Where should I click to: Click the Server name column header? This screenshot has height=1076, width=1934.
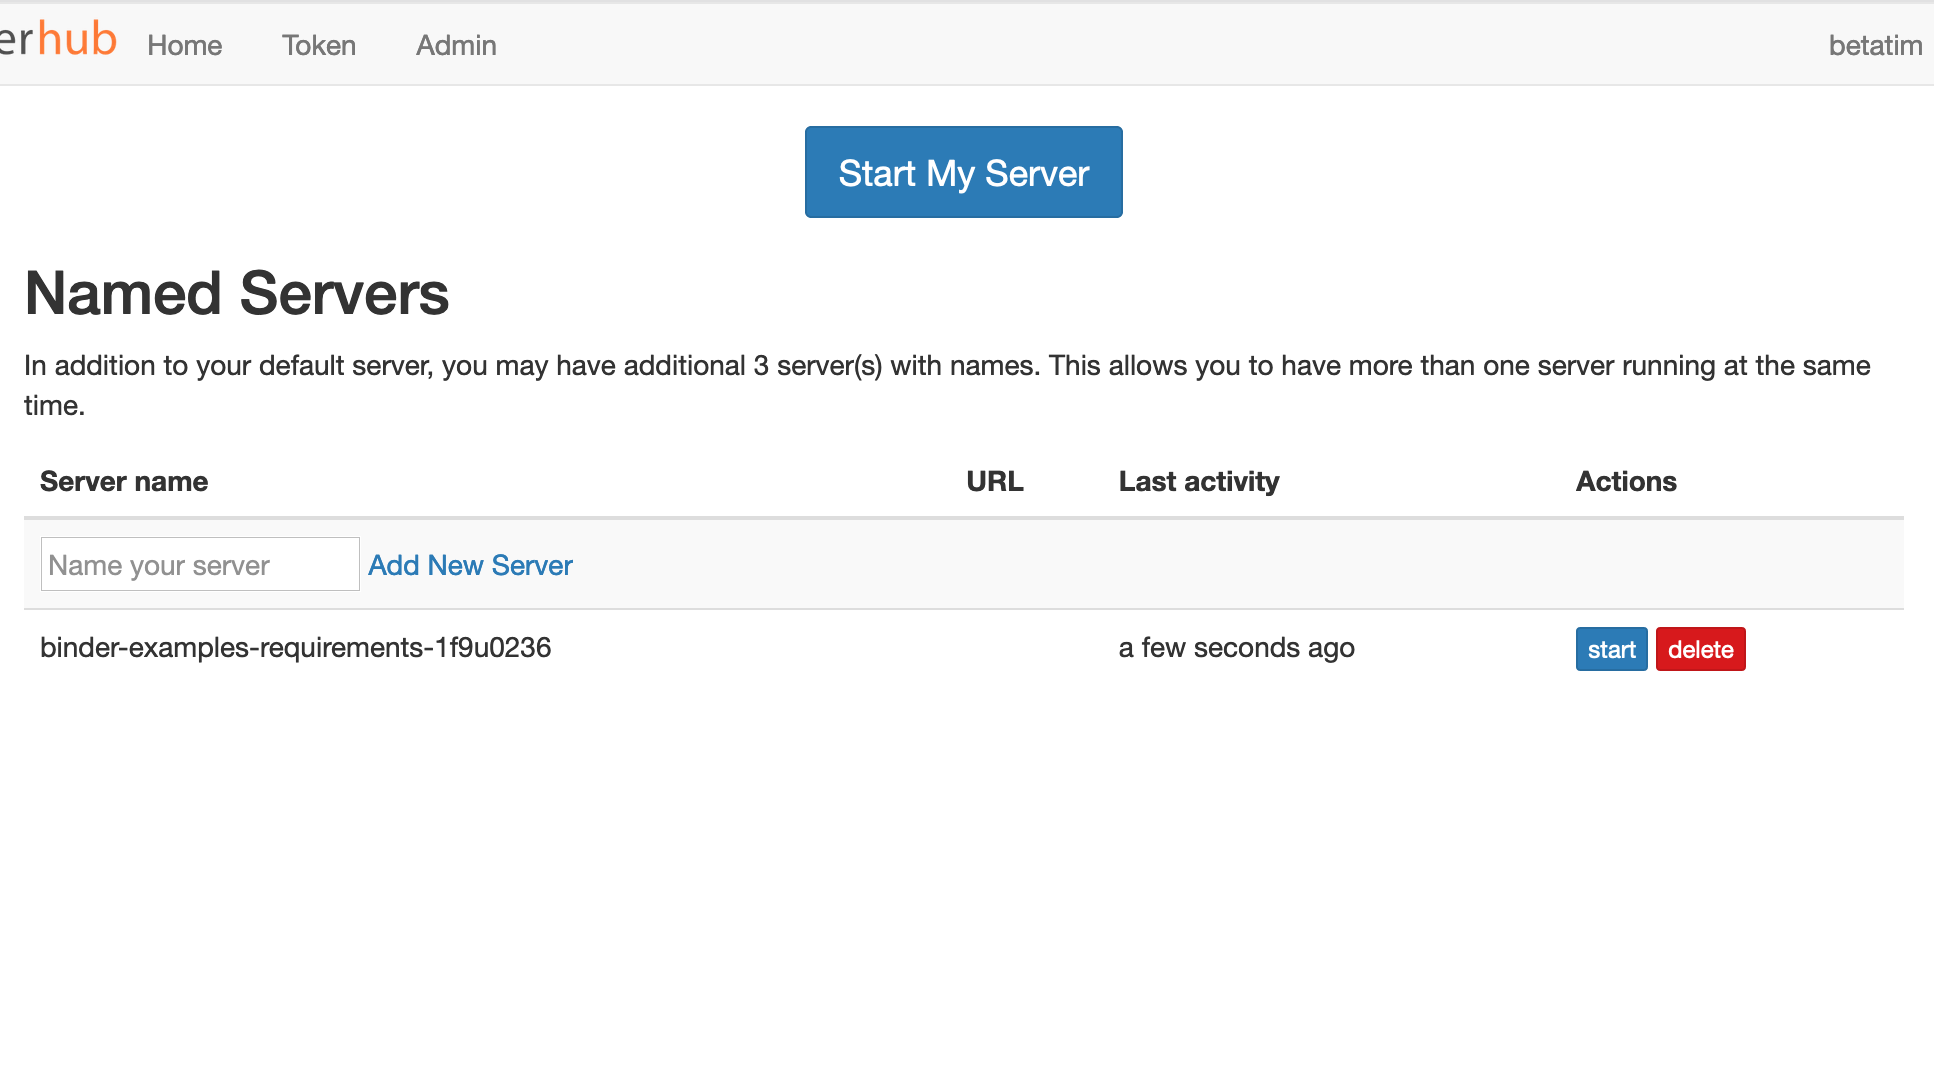[x=123, y=481]
